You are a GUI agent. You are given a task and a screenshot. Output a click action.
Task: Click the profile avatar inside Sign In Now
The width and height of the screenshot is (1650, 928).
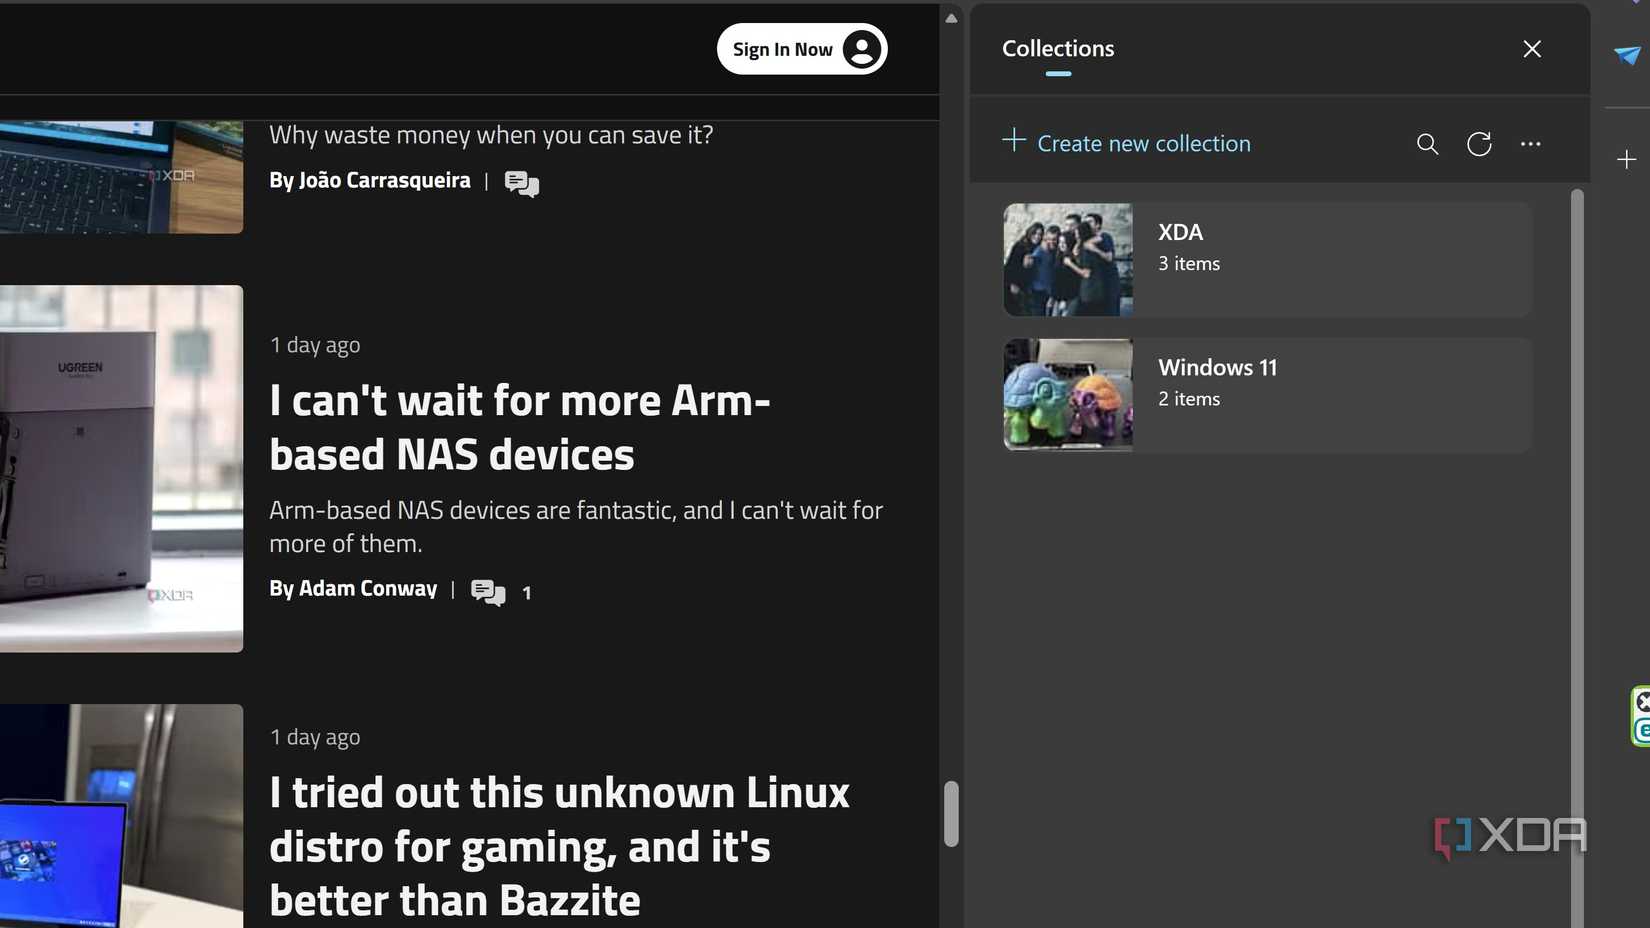861,48
